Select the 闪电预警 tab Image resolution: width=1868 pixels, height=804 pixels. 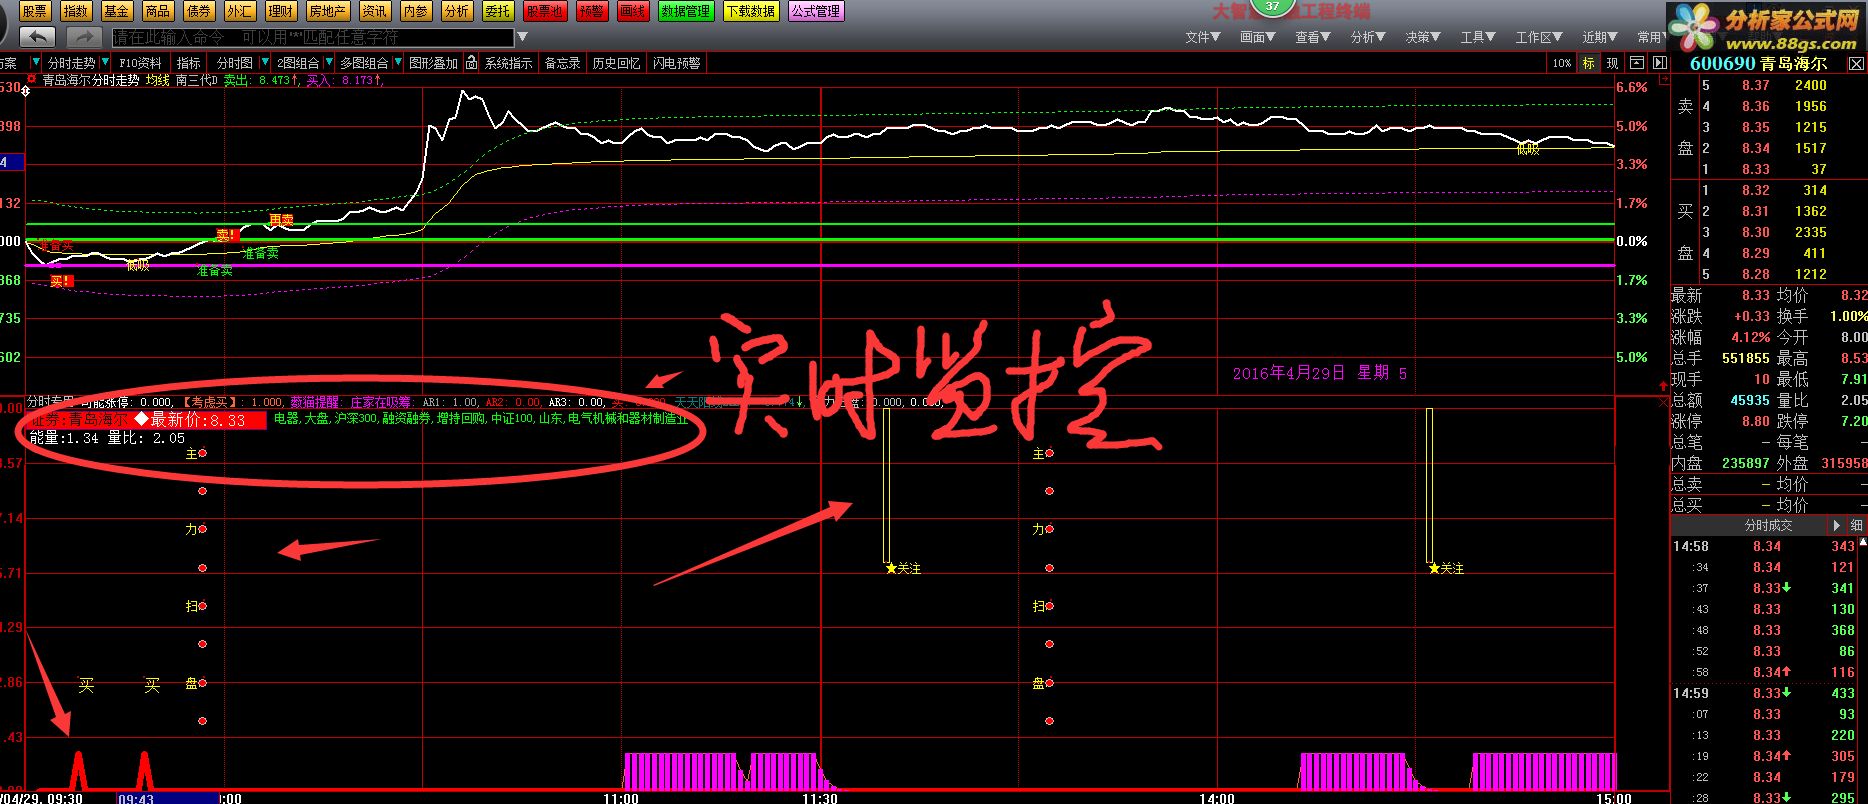(677, 63)
